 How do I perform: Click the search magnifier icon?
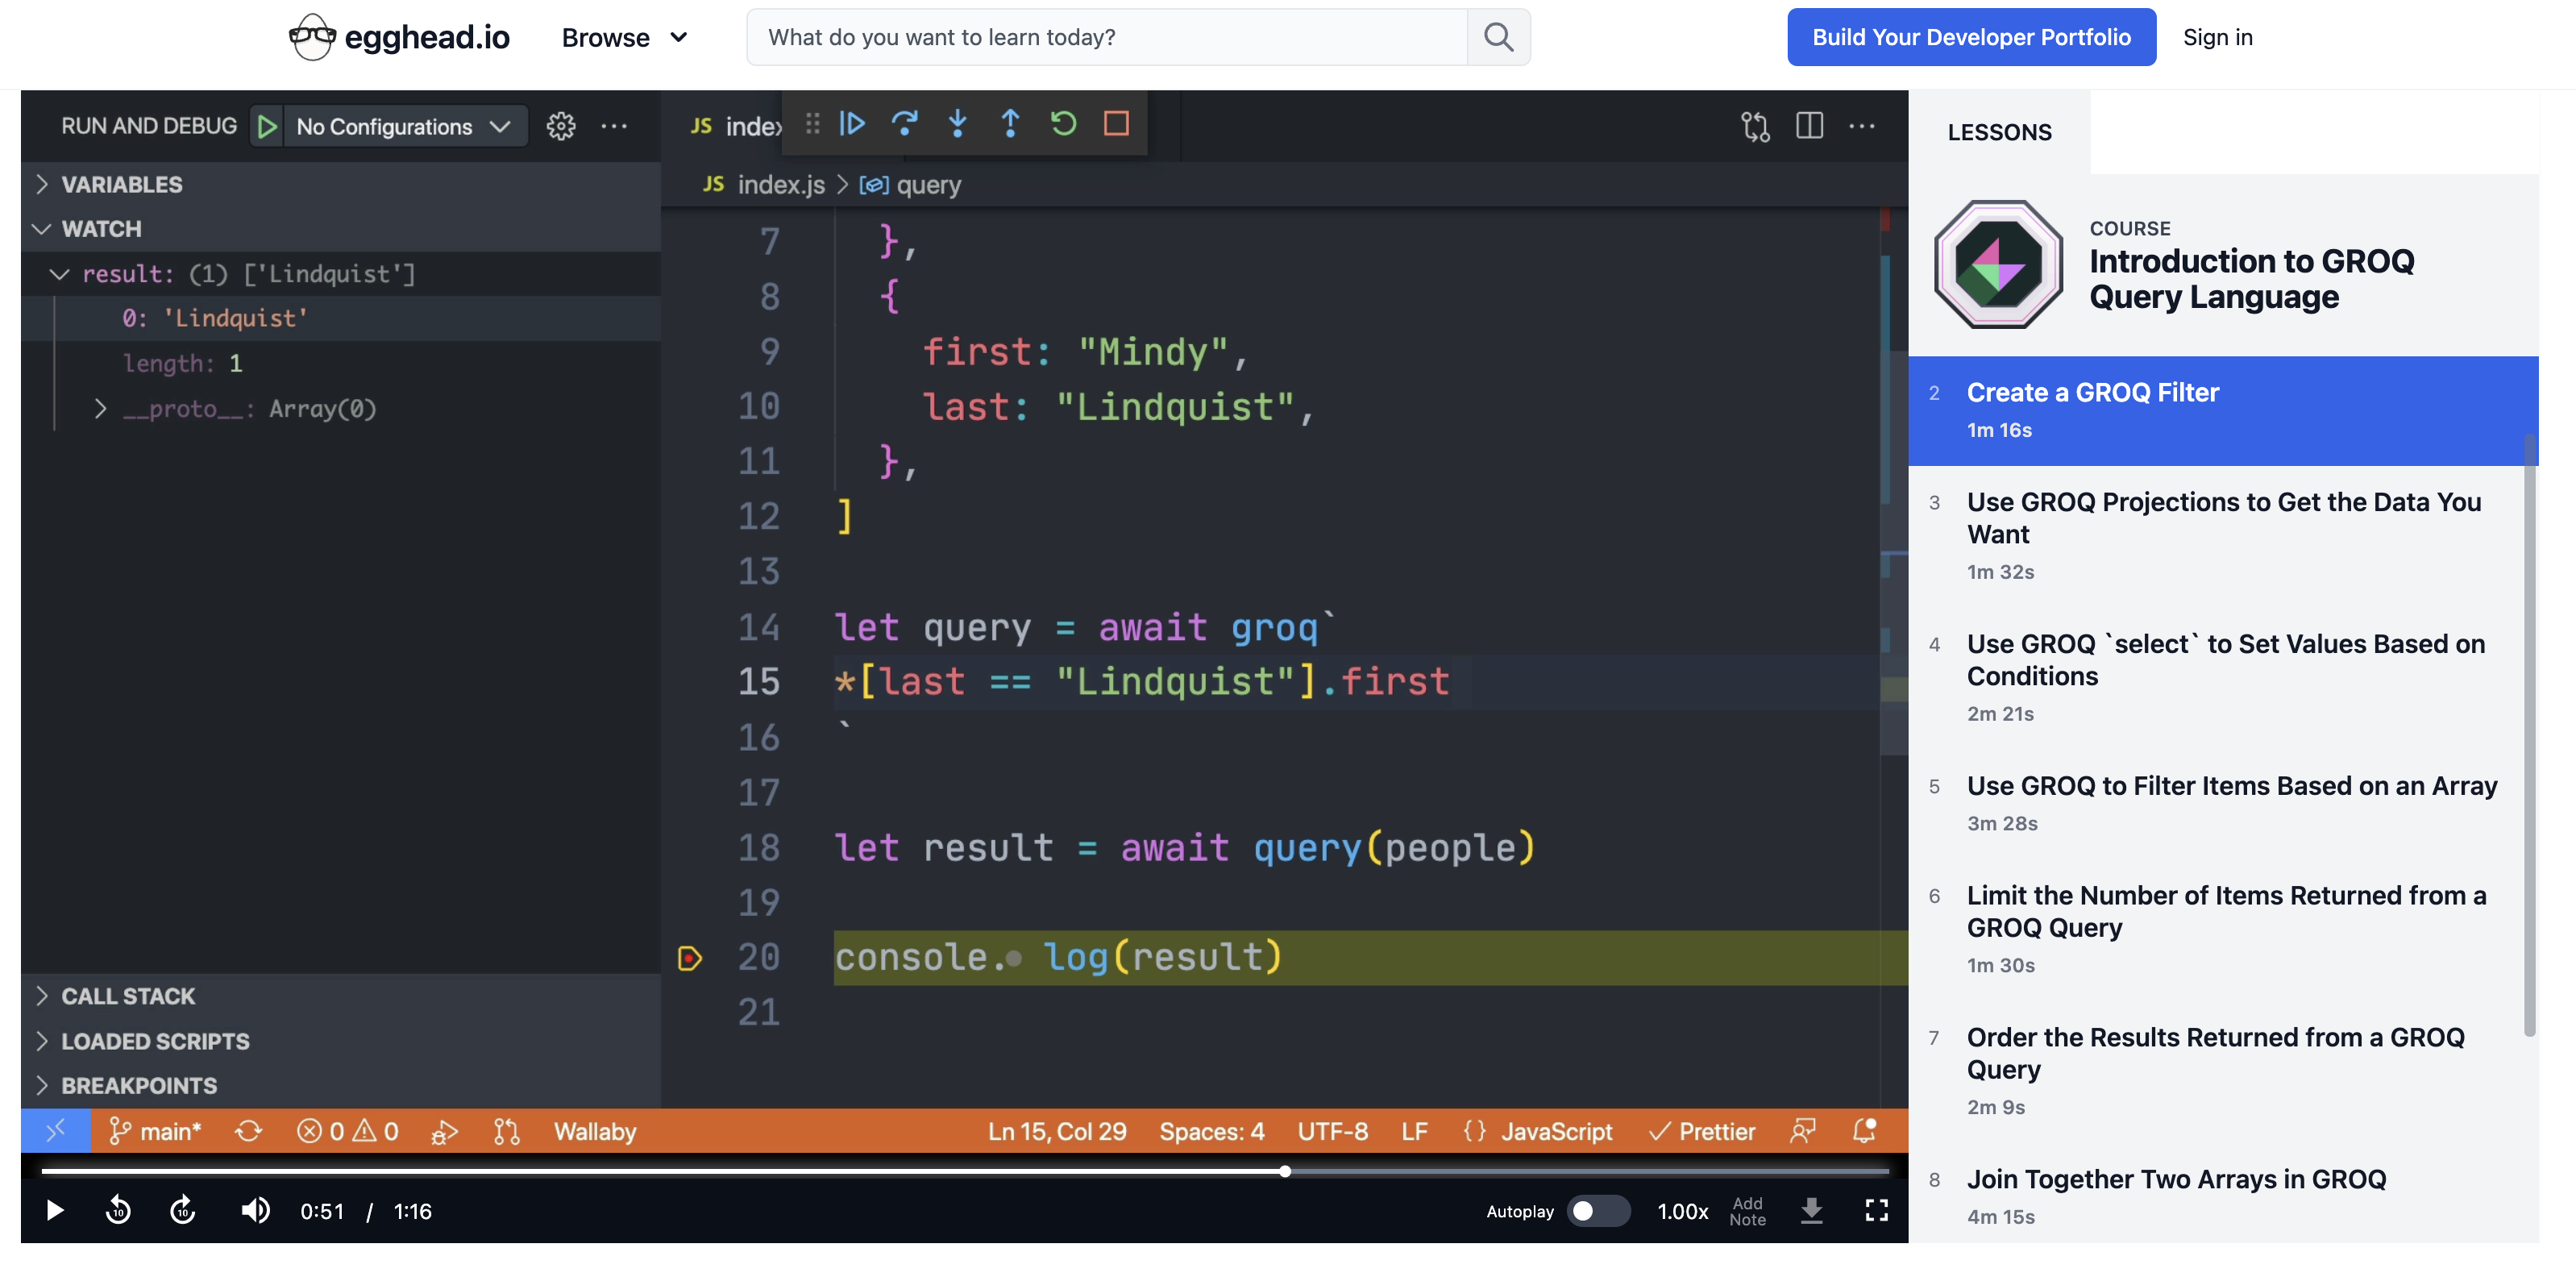pyautogui.click(x=1498, y=37)
